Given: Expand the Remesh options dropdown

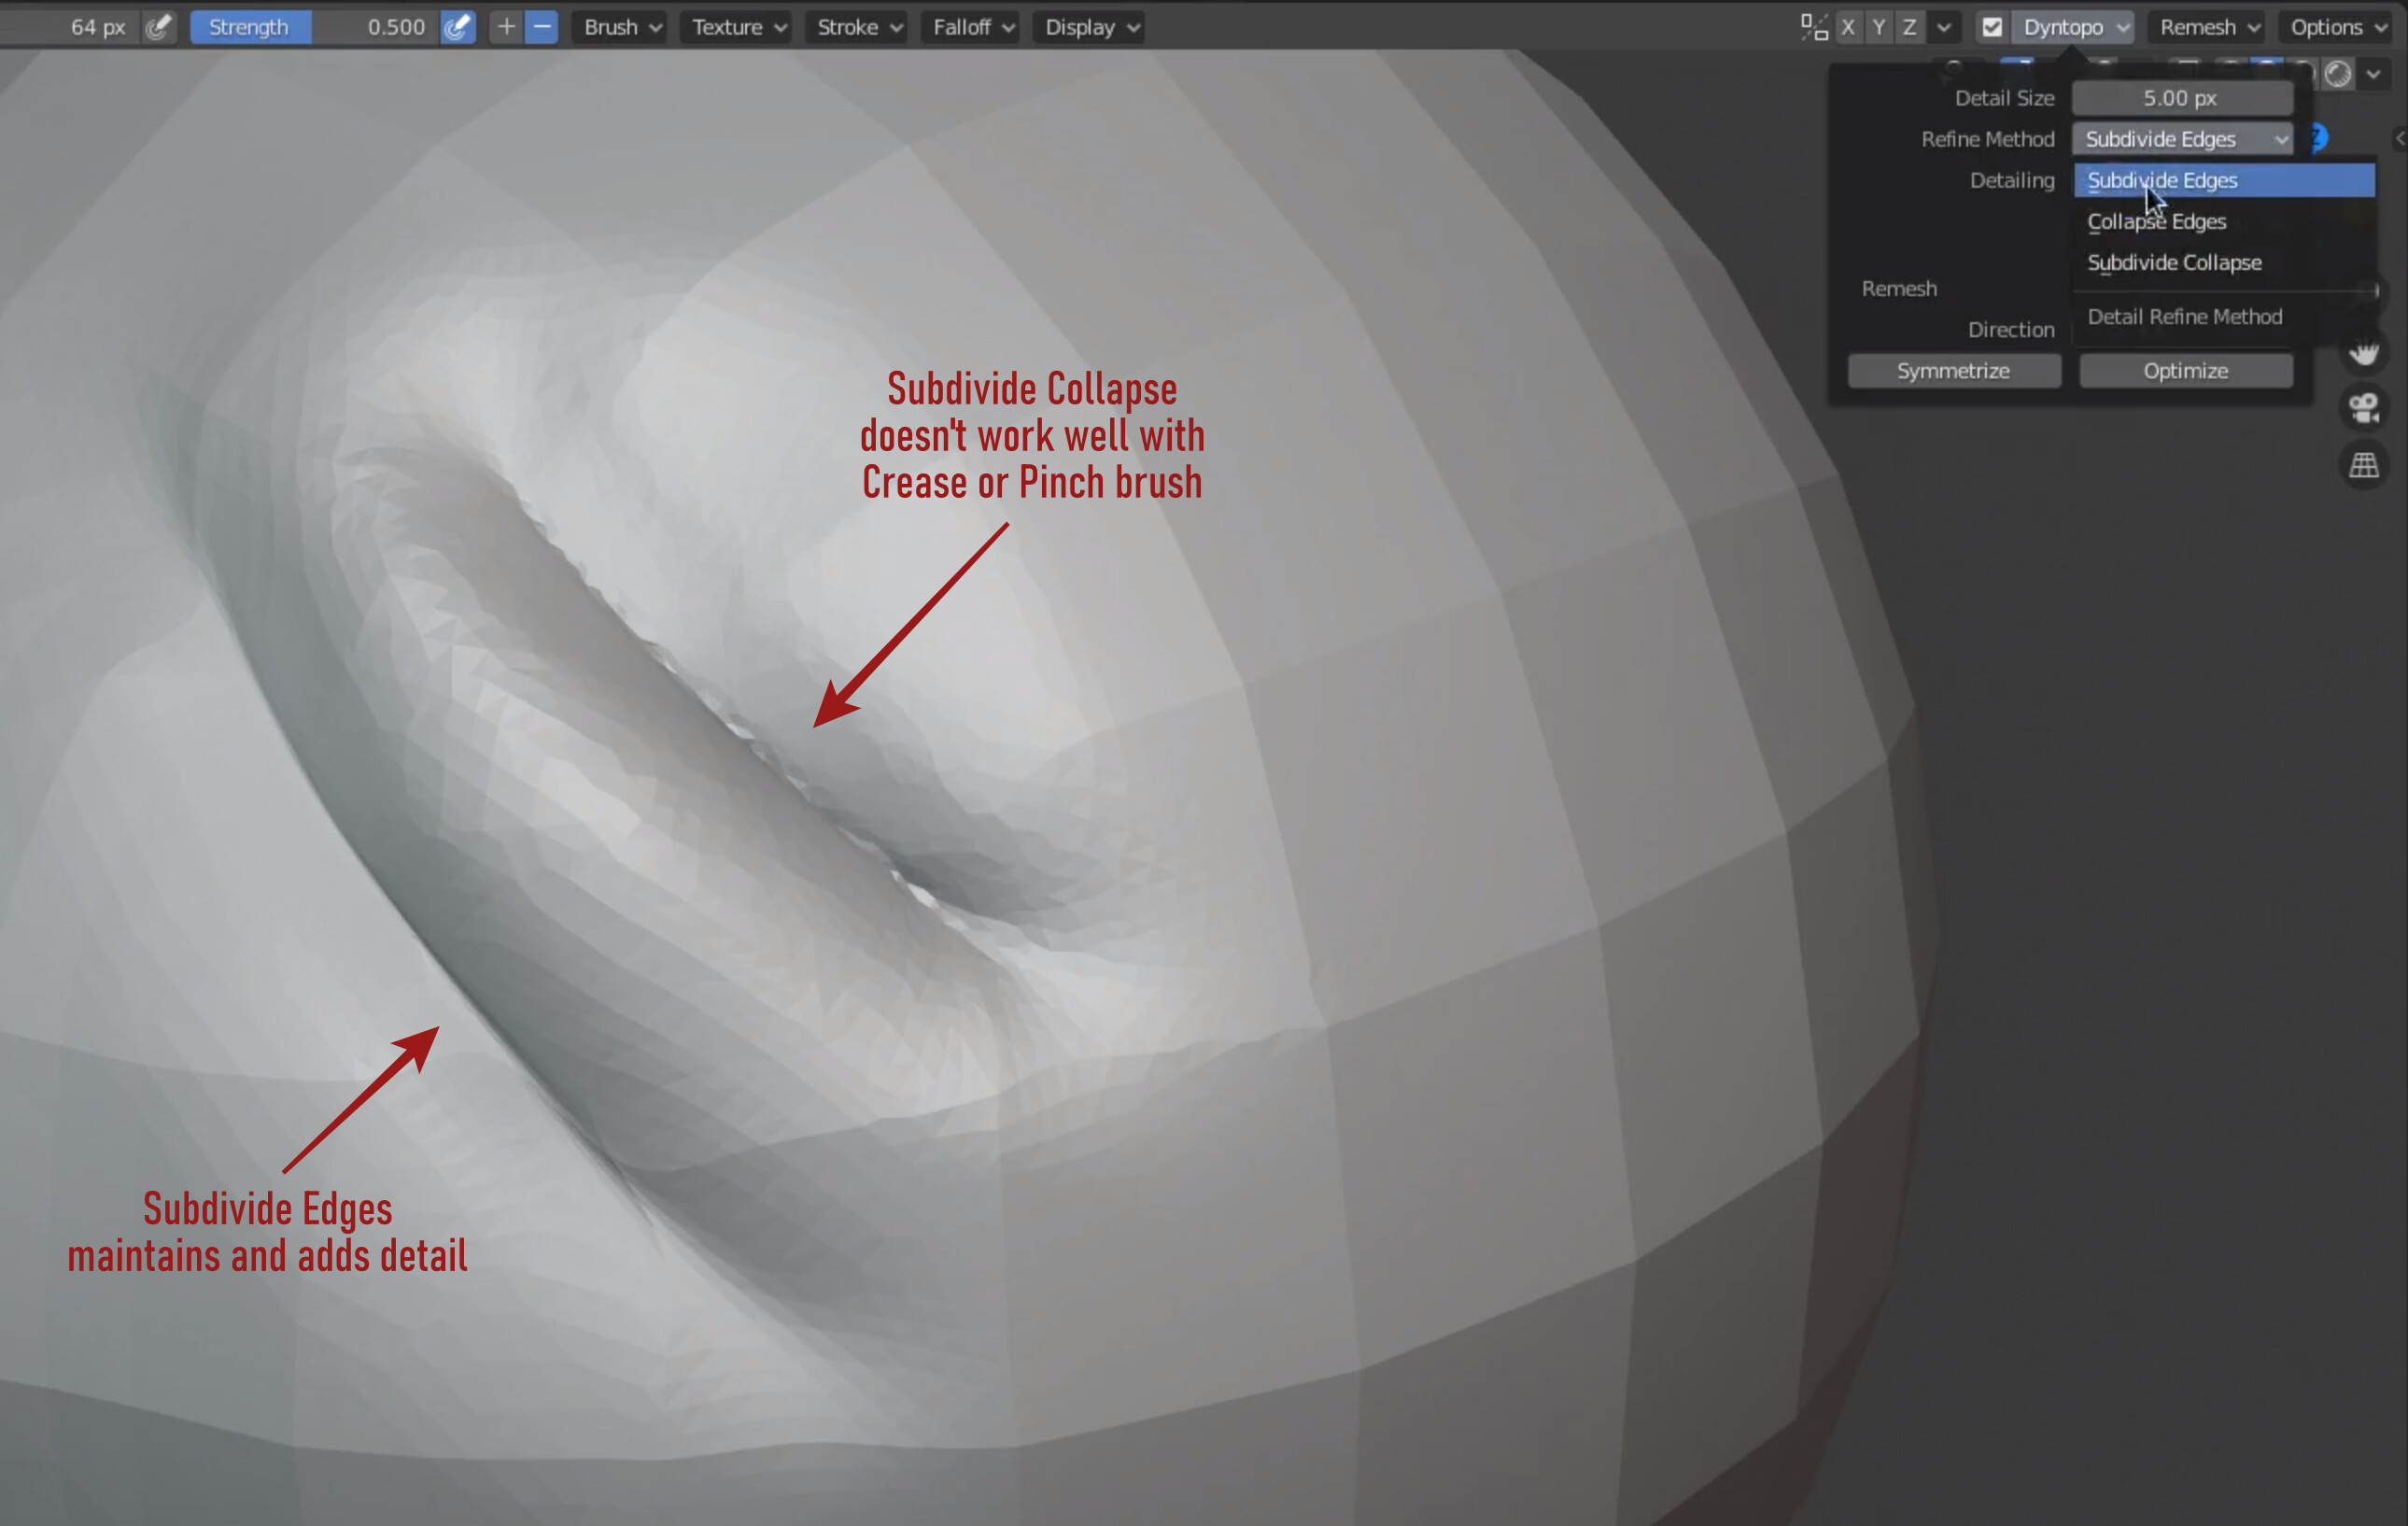Looking at the screenshot, I should (2204, 26).
